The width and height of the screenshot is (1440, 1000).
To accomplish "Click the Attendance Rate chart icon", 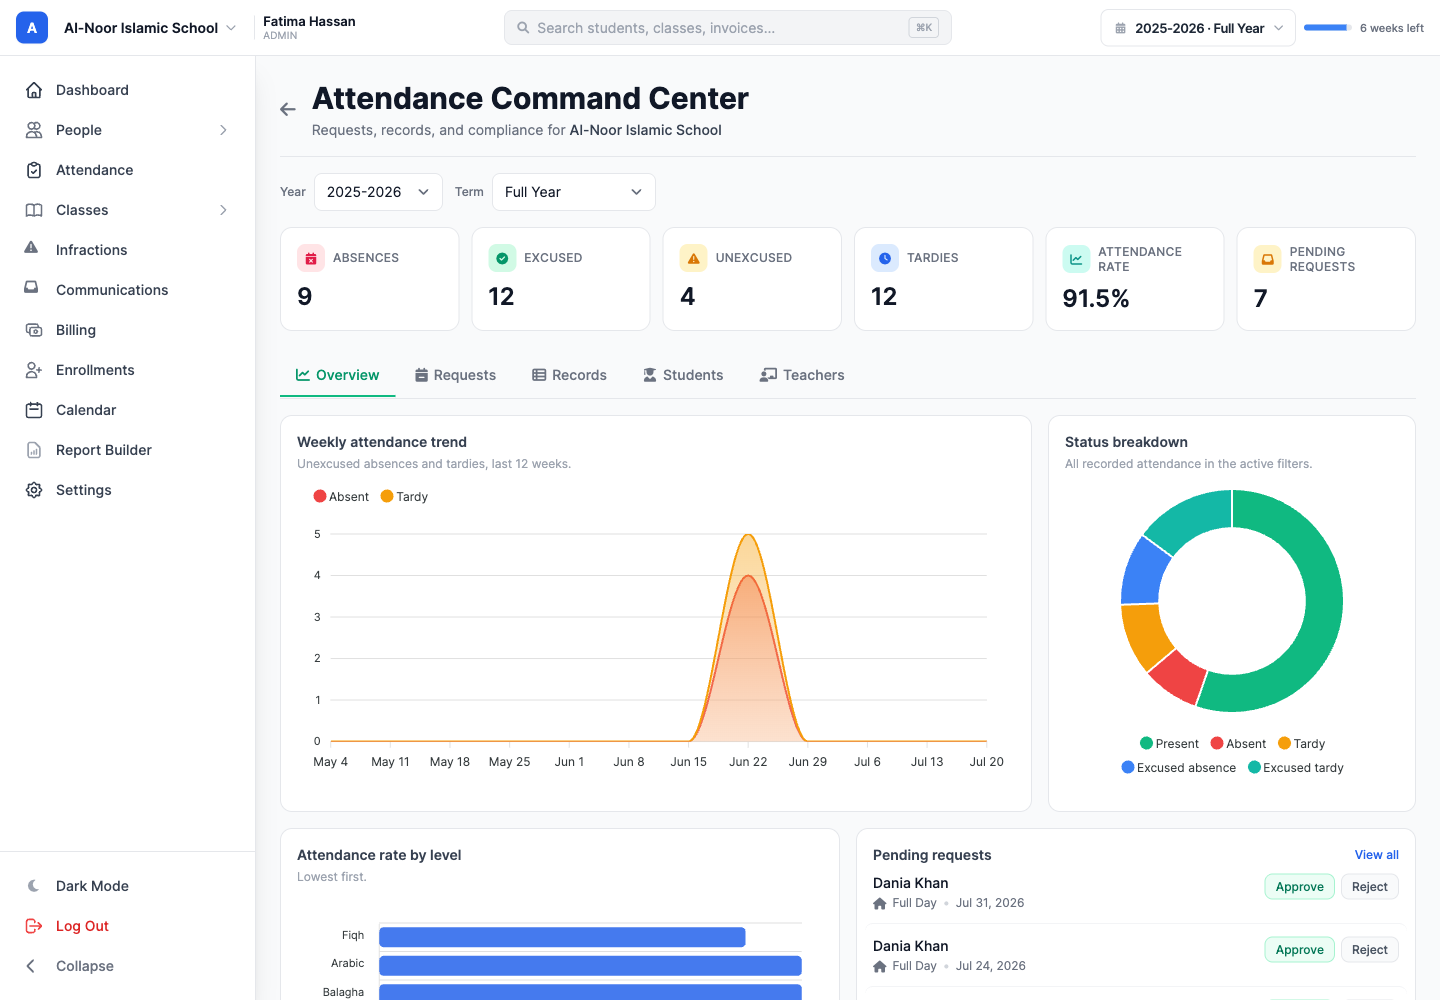I will pyautogui.click(x=1076, y=259).
